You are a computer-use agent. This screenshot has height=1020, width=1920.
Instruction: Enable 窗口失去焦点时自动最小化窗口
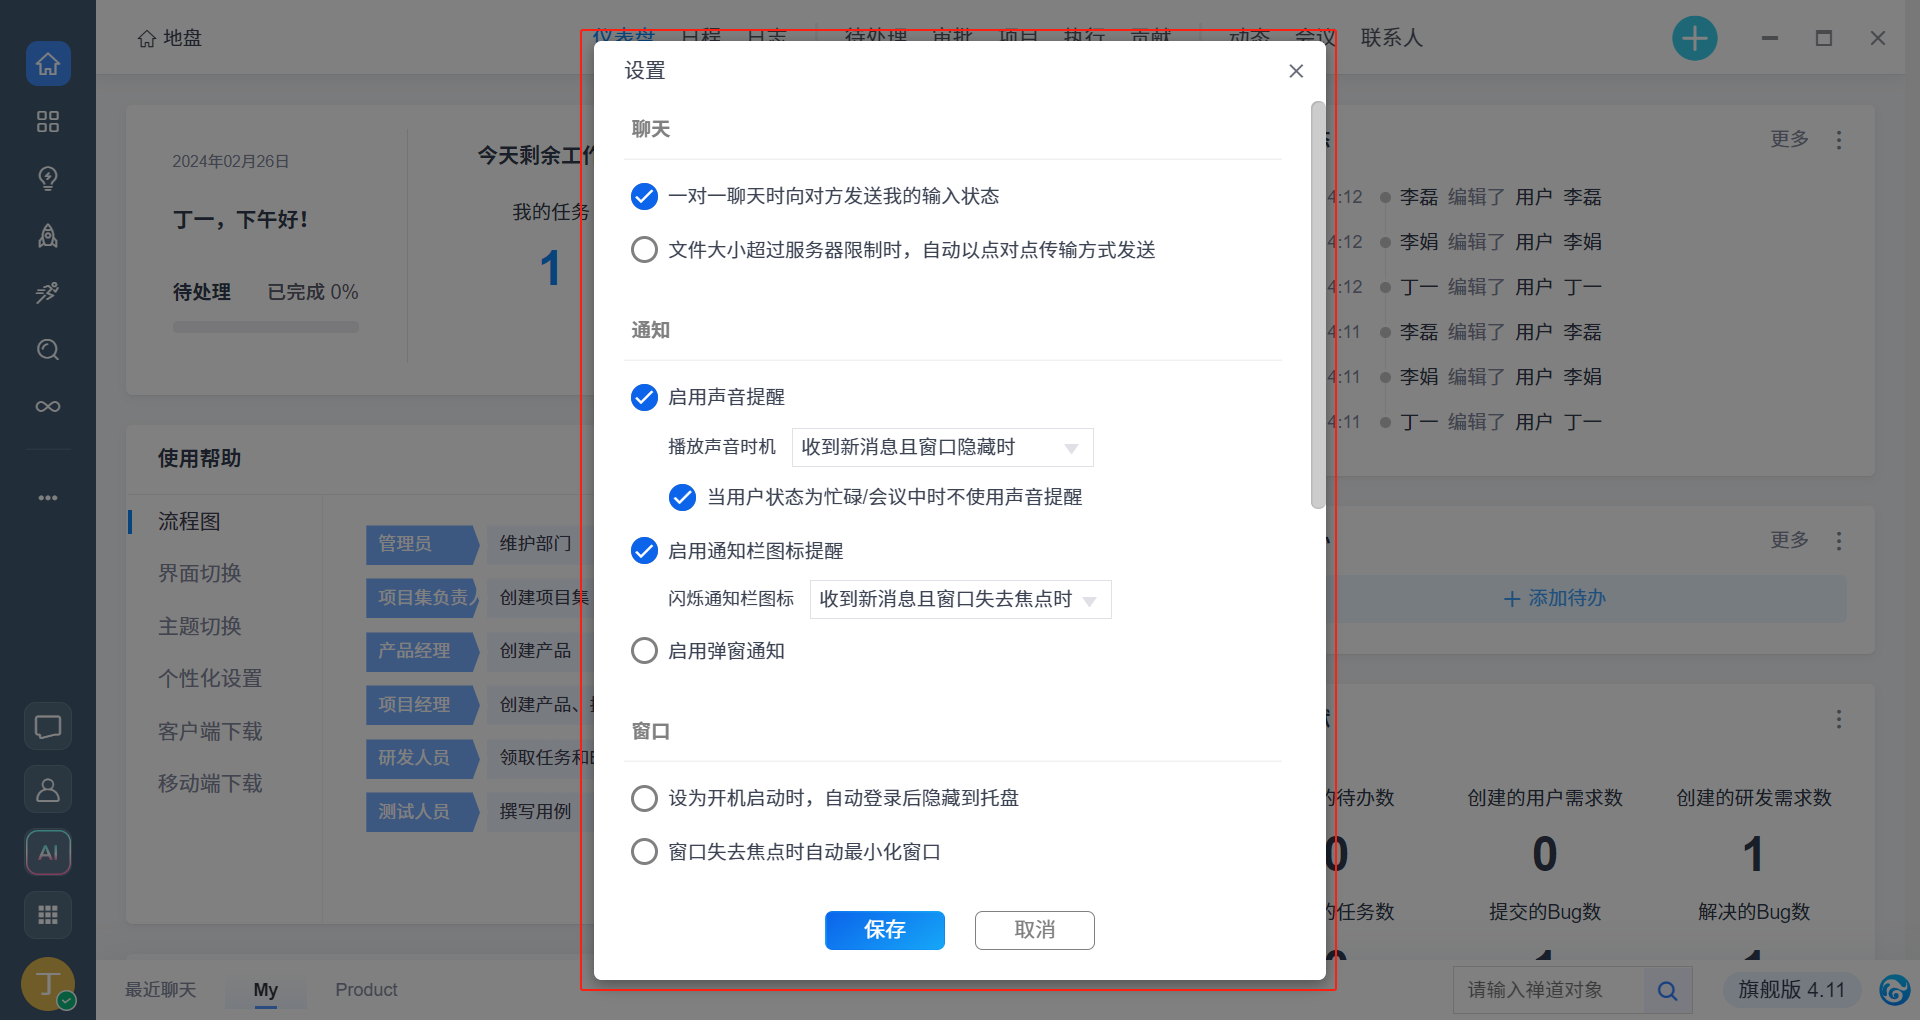pos(644,852)
